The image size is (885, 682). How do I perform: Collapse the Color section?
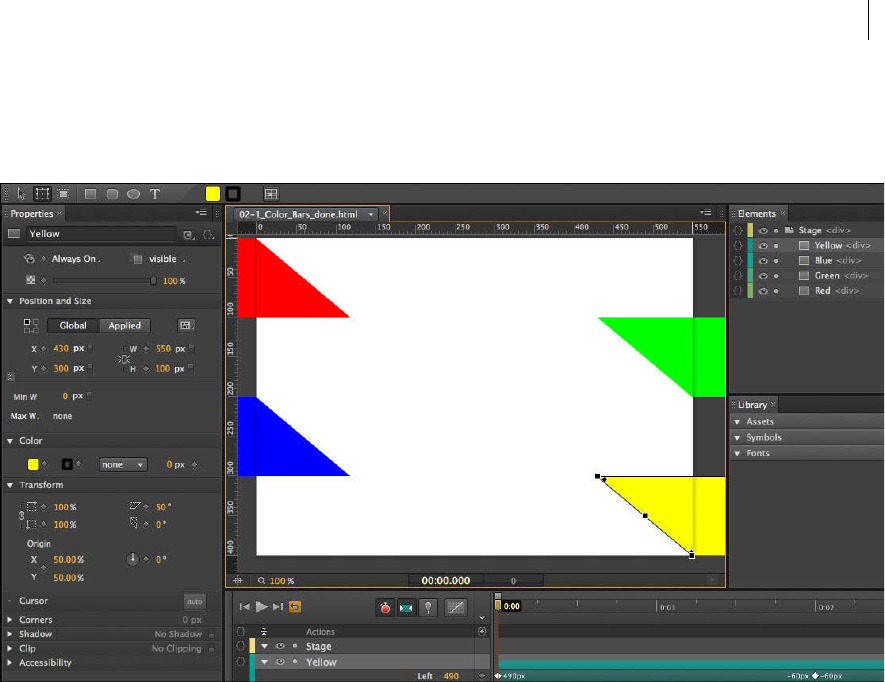(10, 440)
